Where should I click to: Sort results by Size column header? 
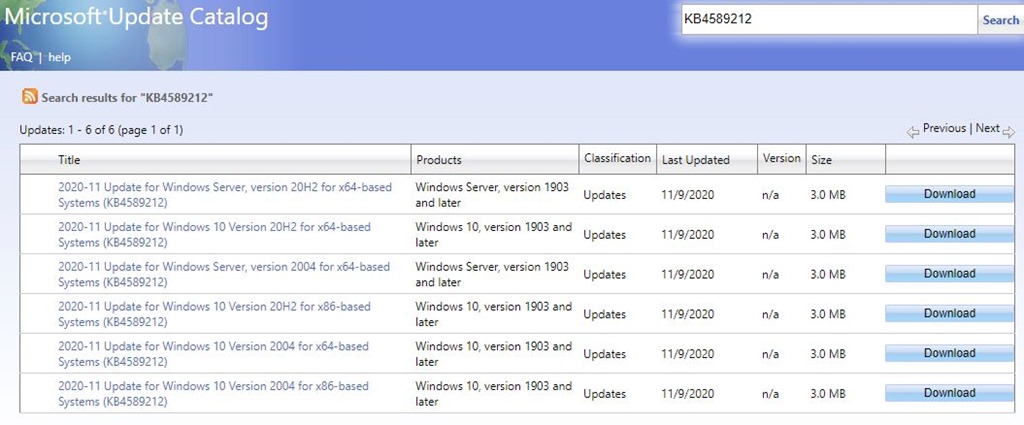pyautogui.click(x=820, y=159)
